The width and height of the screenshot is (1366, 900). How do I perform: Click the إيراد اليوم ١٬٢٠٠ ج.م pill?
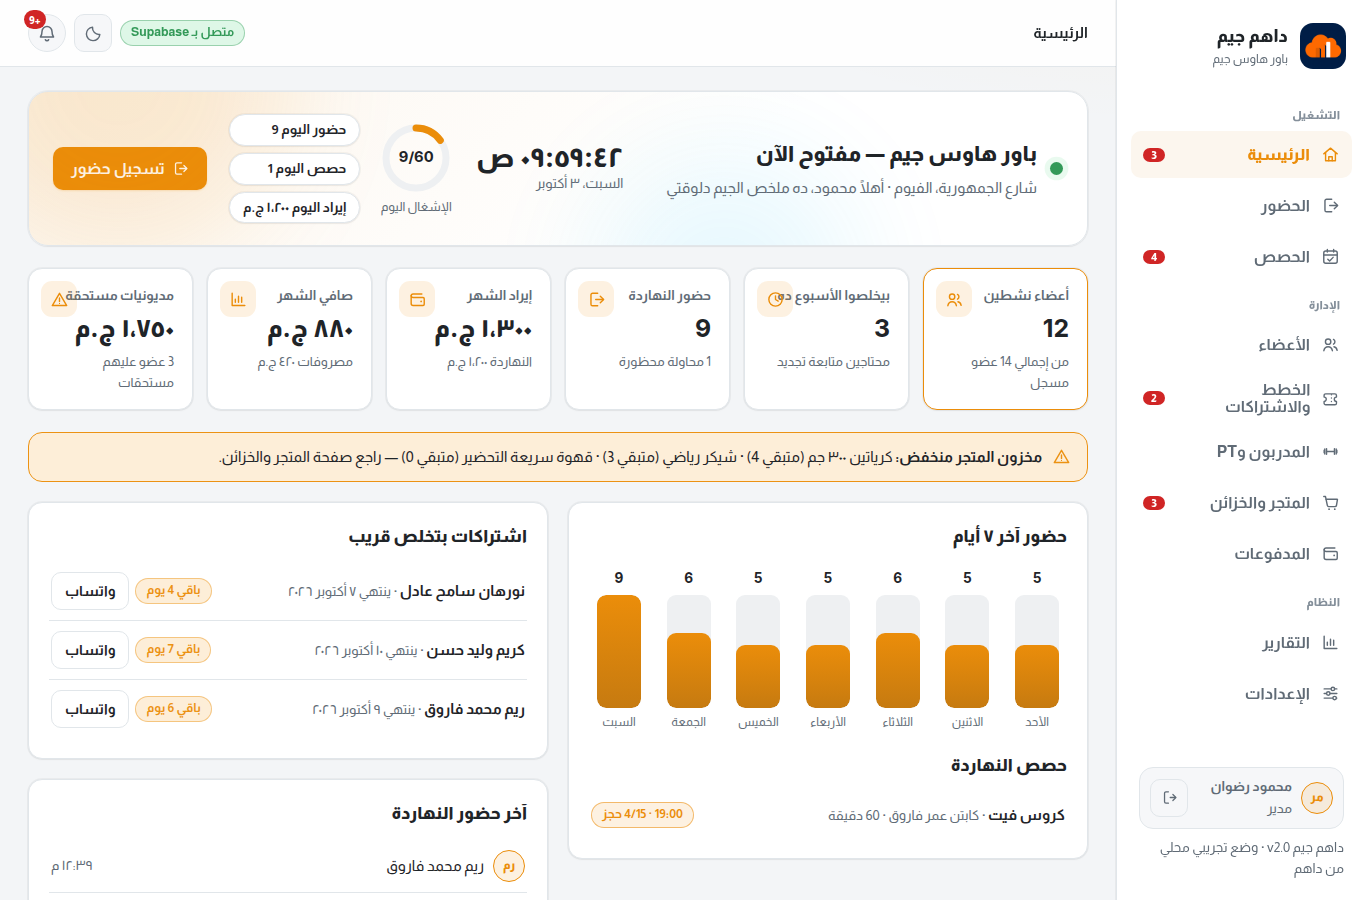point(294,208)
